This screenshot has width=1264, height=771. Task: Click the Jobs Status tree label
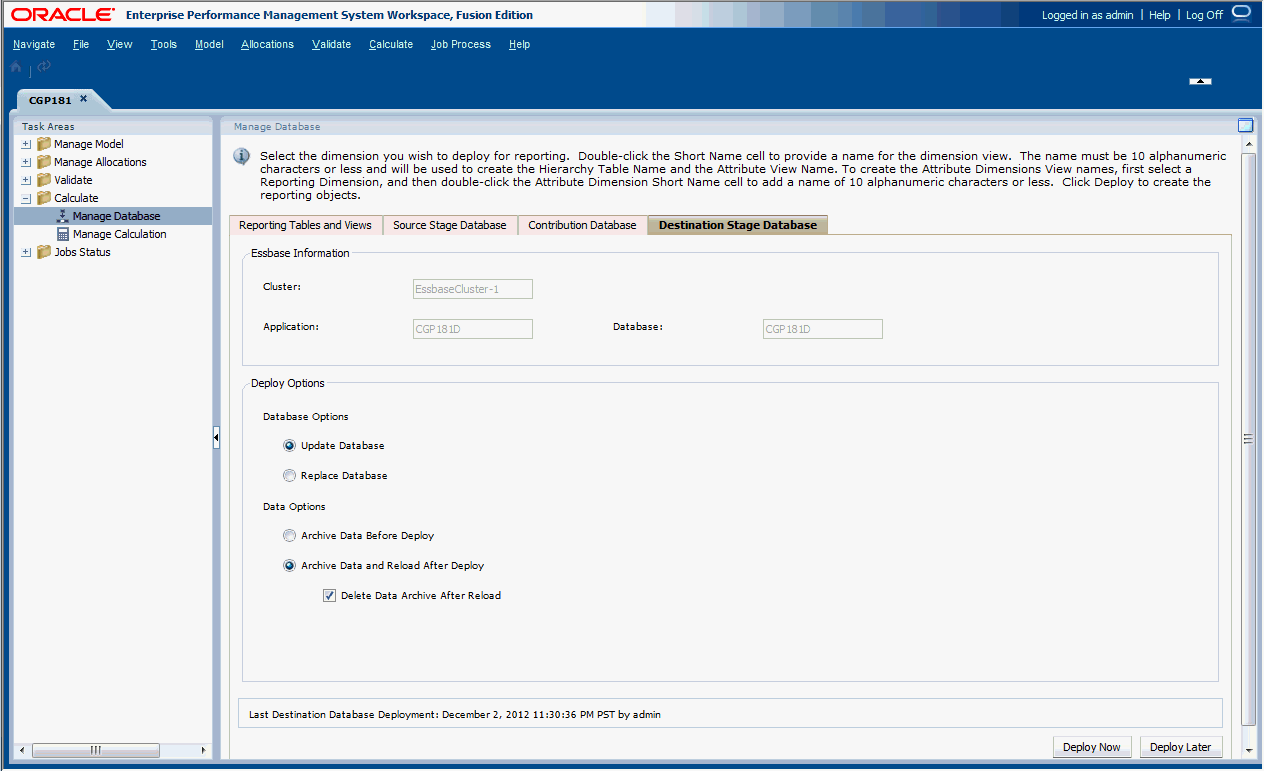pos(82,252)
